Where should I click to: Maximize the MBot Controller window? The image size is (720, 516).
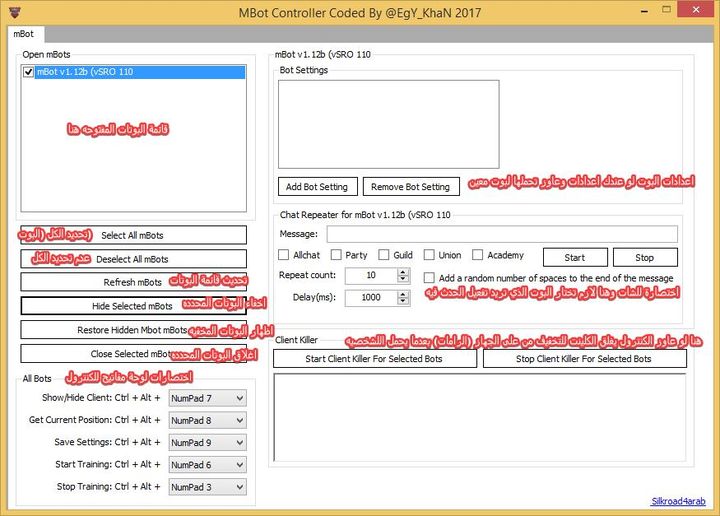(667, 9)
